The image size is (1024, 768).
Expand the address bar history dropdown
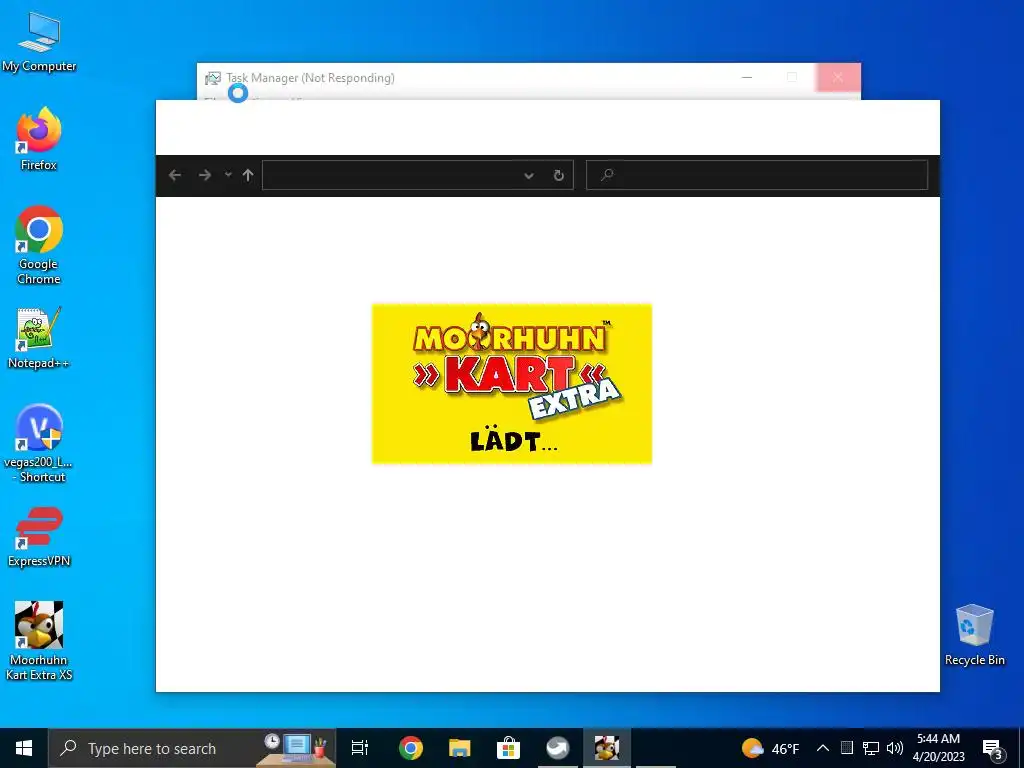[x=528, y=175]
